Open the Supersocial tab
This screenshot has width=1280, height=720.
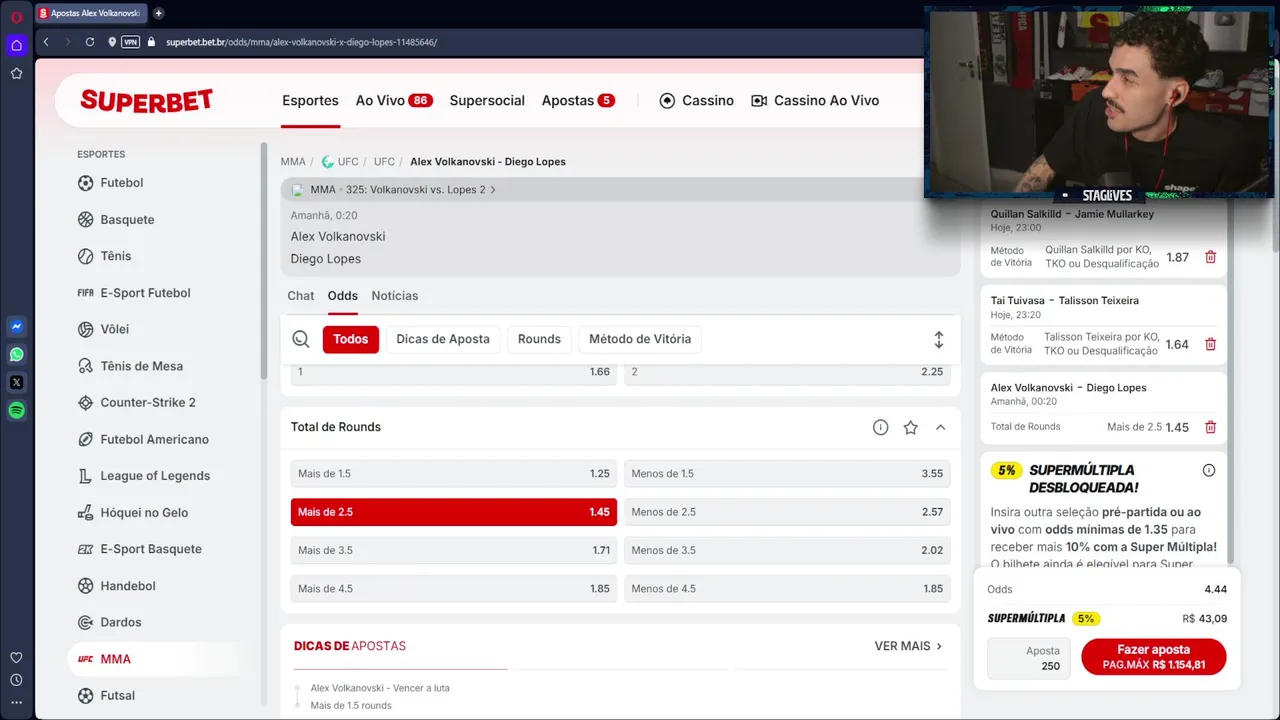click(x=487, y=101)
